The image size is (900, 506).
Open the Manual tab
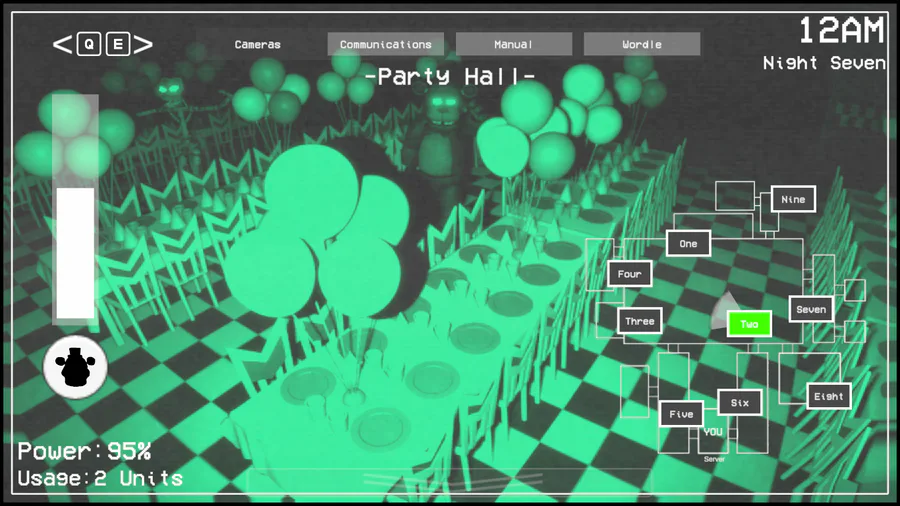(x=514, y=44)
